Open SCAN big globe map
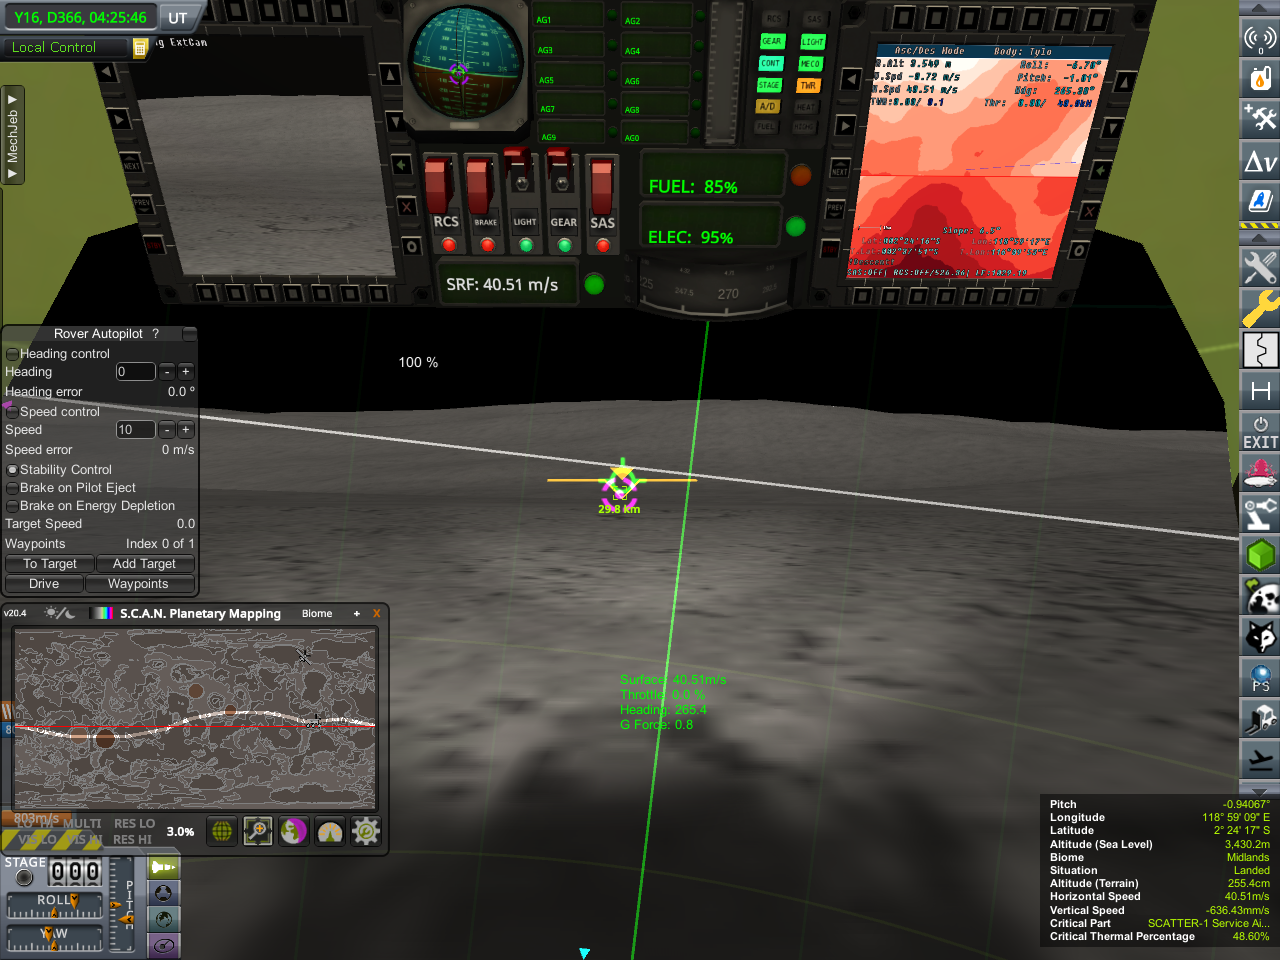1280x960 pixels. click(x=222, y=831)
